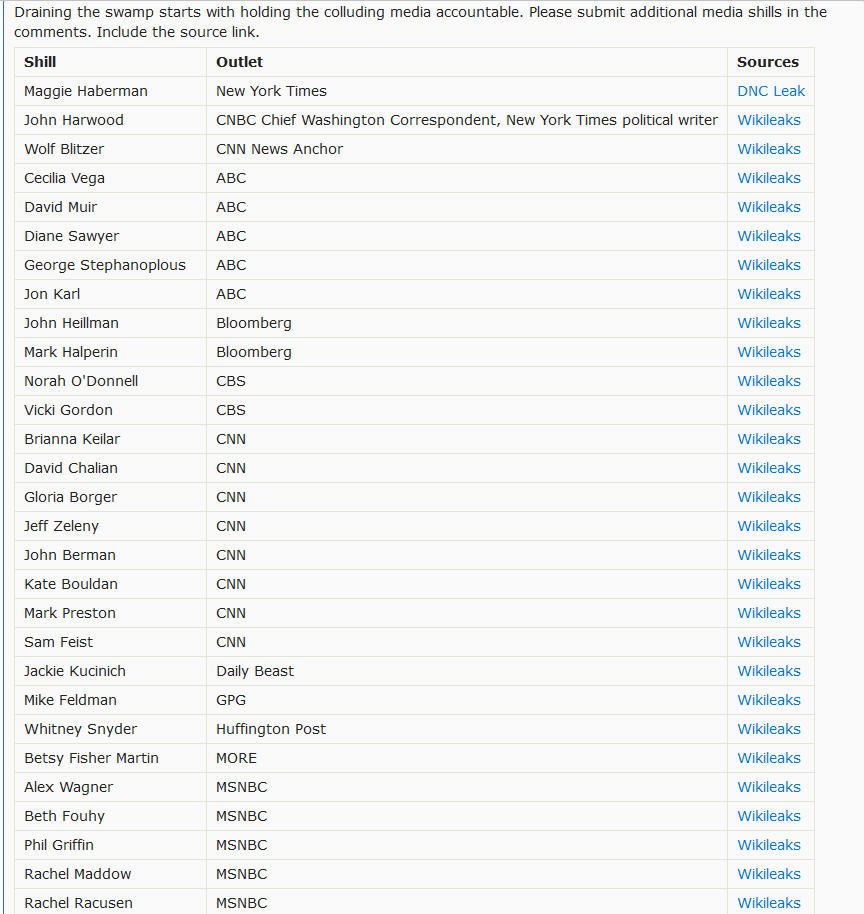Open Wikileaks link in Betsy Fisher Martin row

768,758
